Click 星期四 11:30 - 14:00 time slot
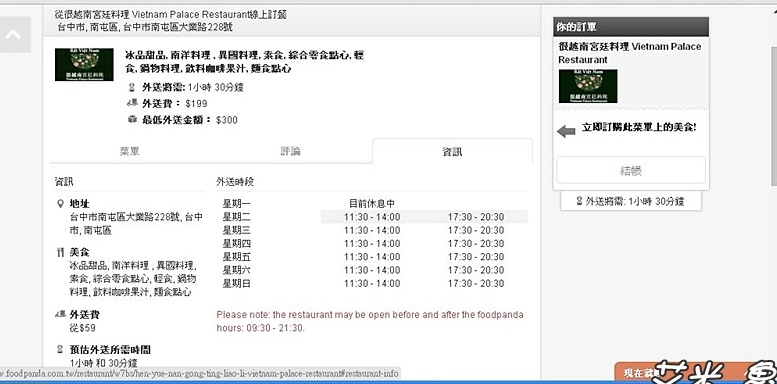777x384 pixels. (x=372, y=244)
